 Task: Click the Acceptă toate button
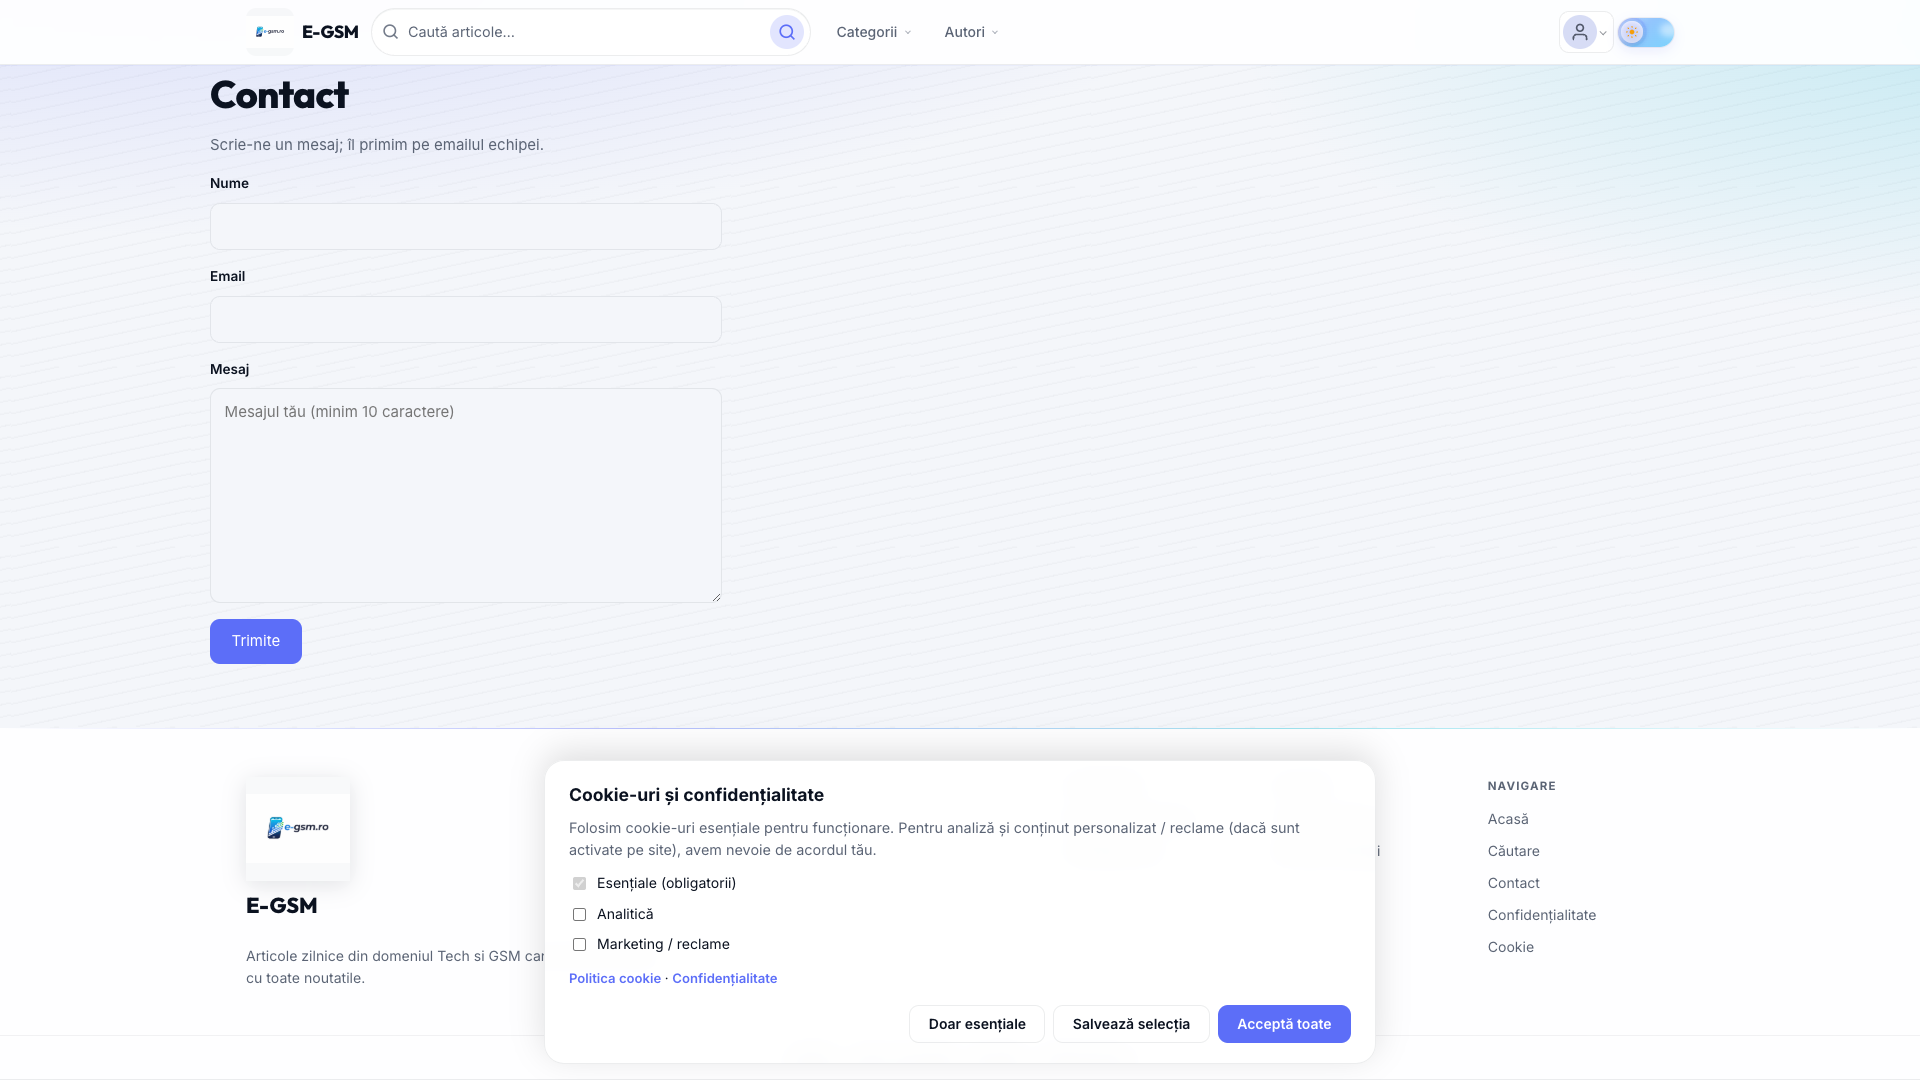point(1284,1024)
